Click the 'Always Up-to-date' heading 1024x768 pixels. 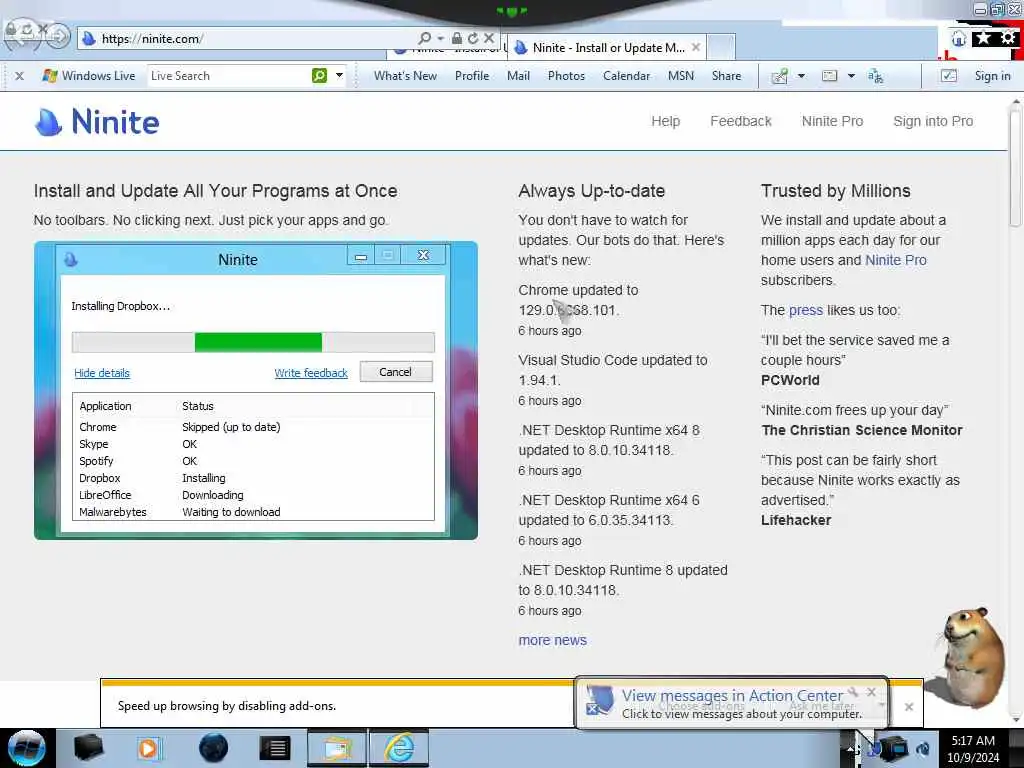coord(591,191)
